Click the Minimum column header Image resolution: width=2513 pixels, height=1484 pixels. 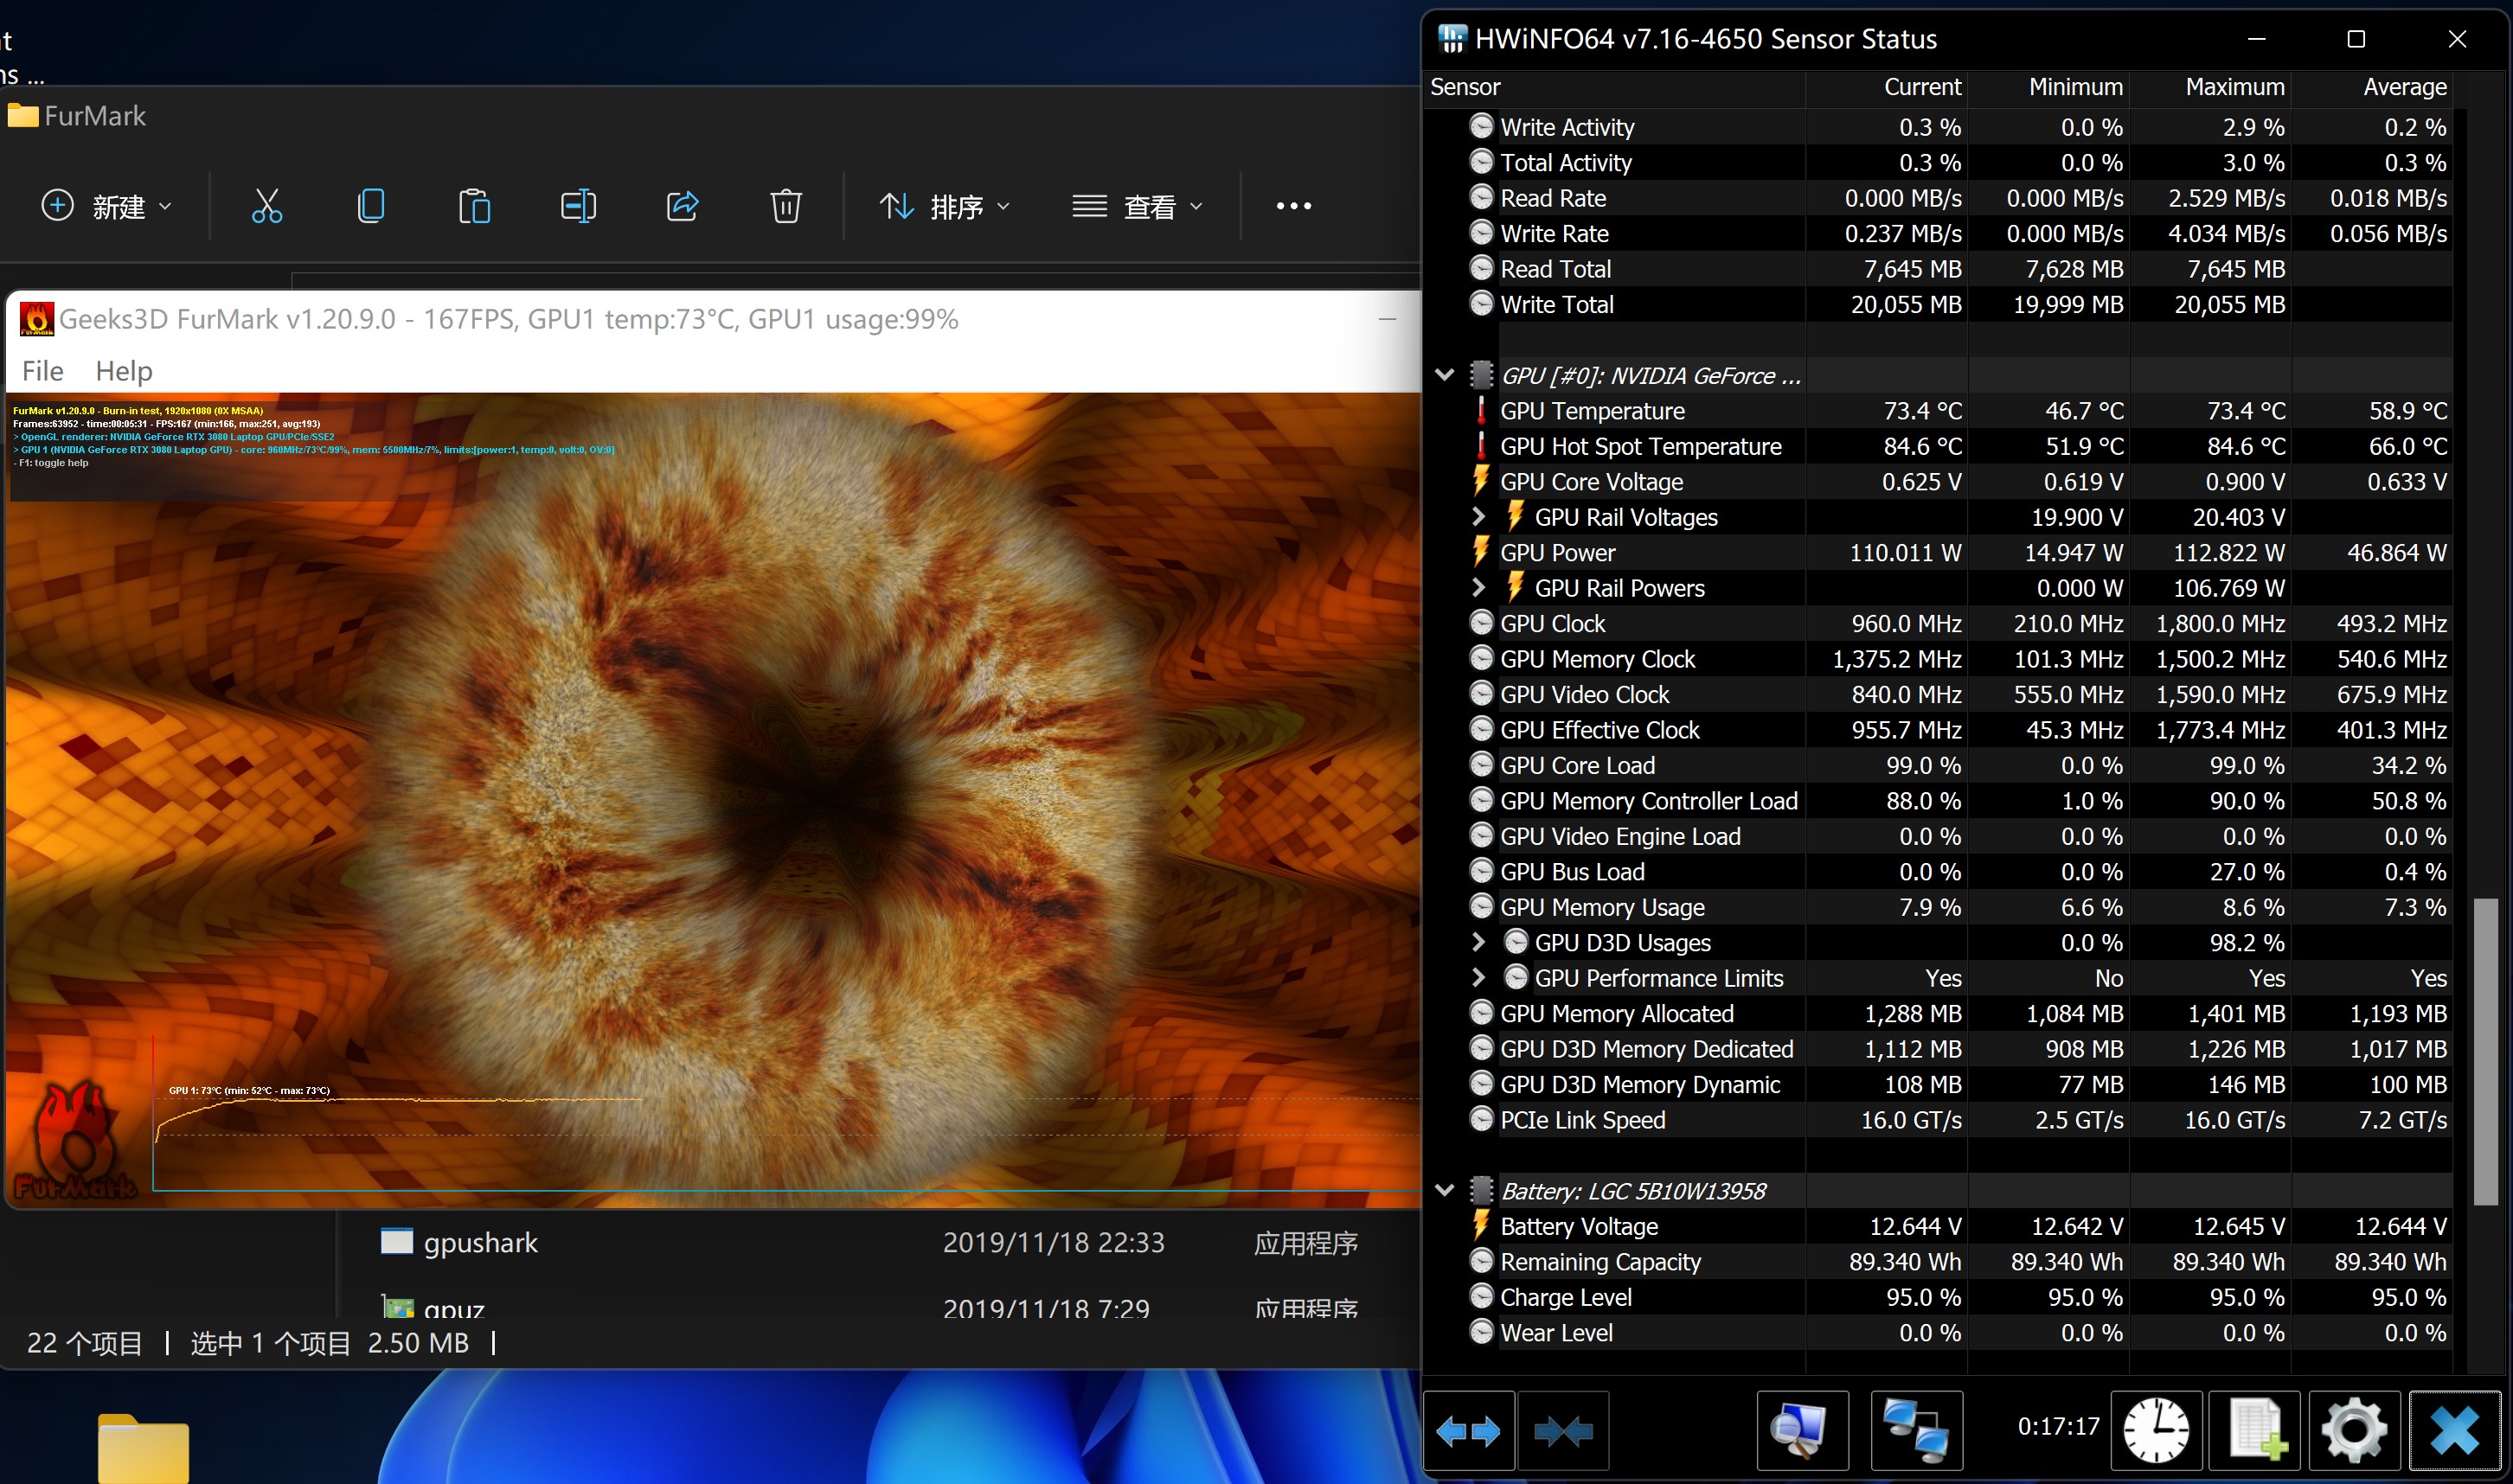click(x=2048, y=87)
